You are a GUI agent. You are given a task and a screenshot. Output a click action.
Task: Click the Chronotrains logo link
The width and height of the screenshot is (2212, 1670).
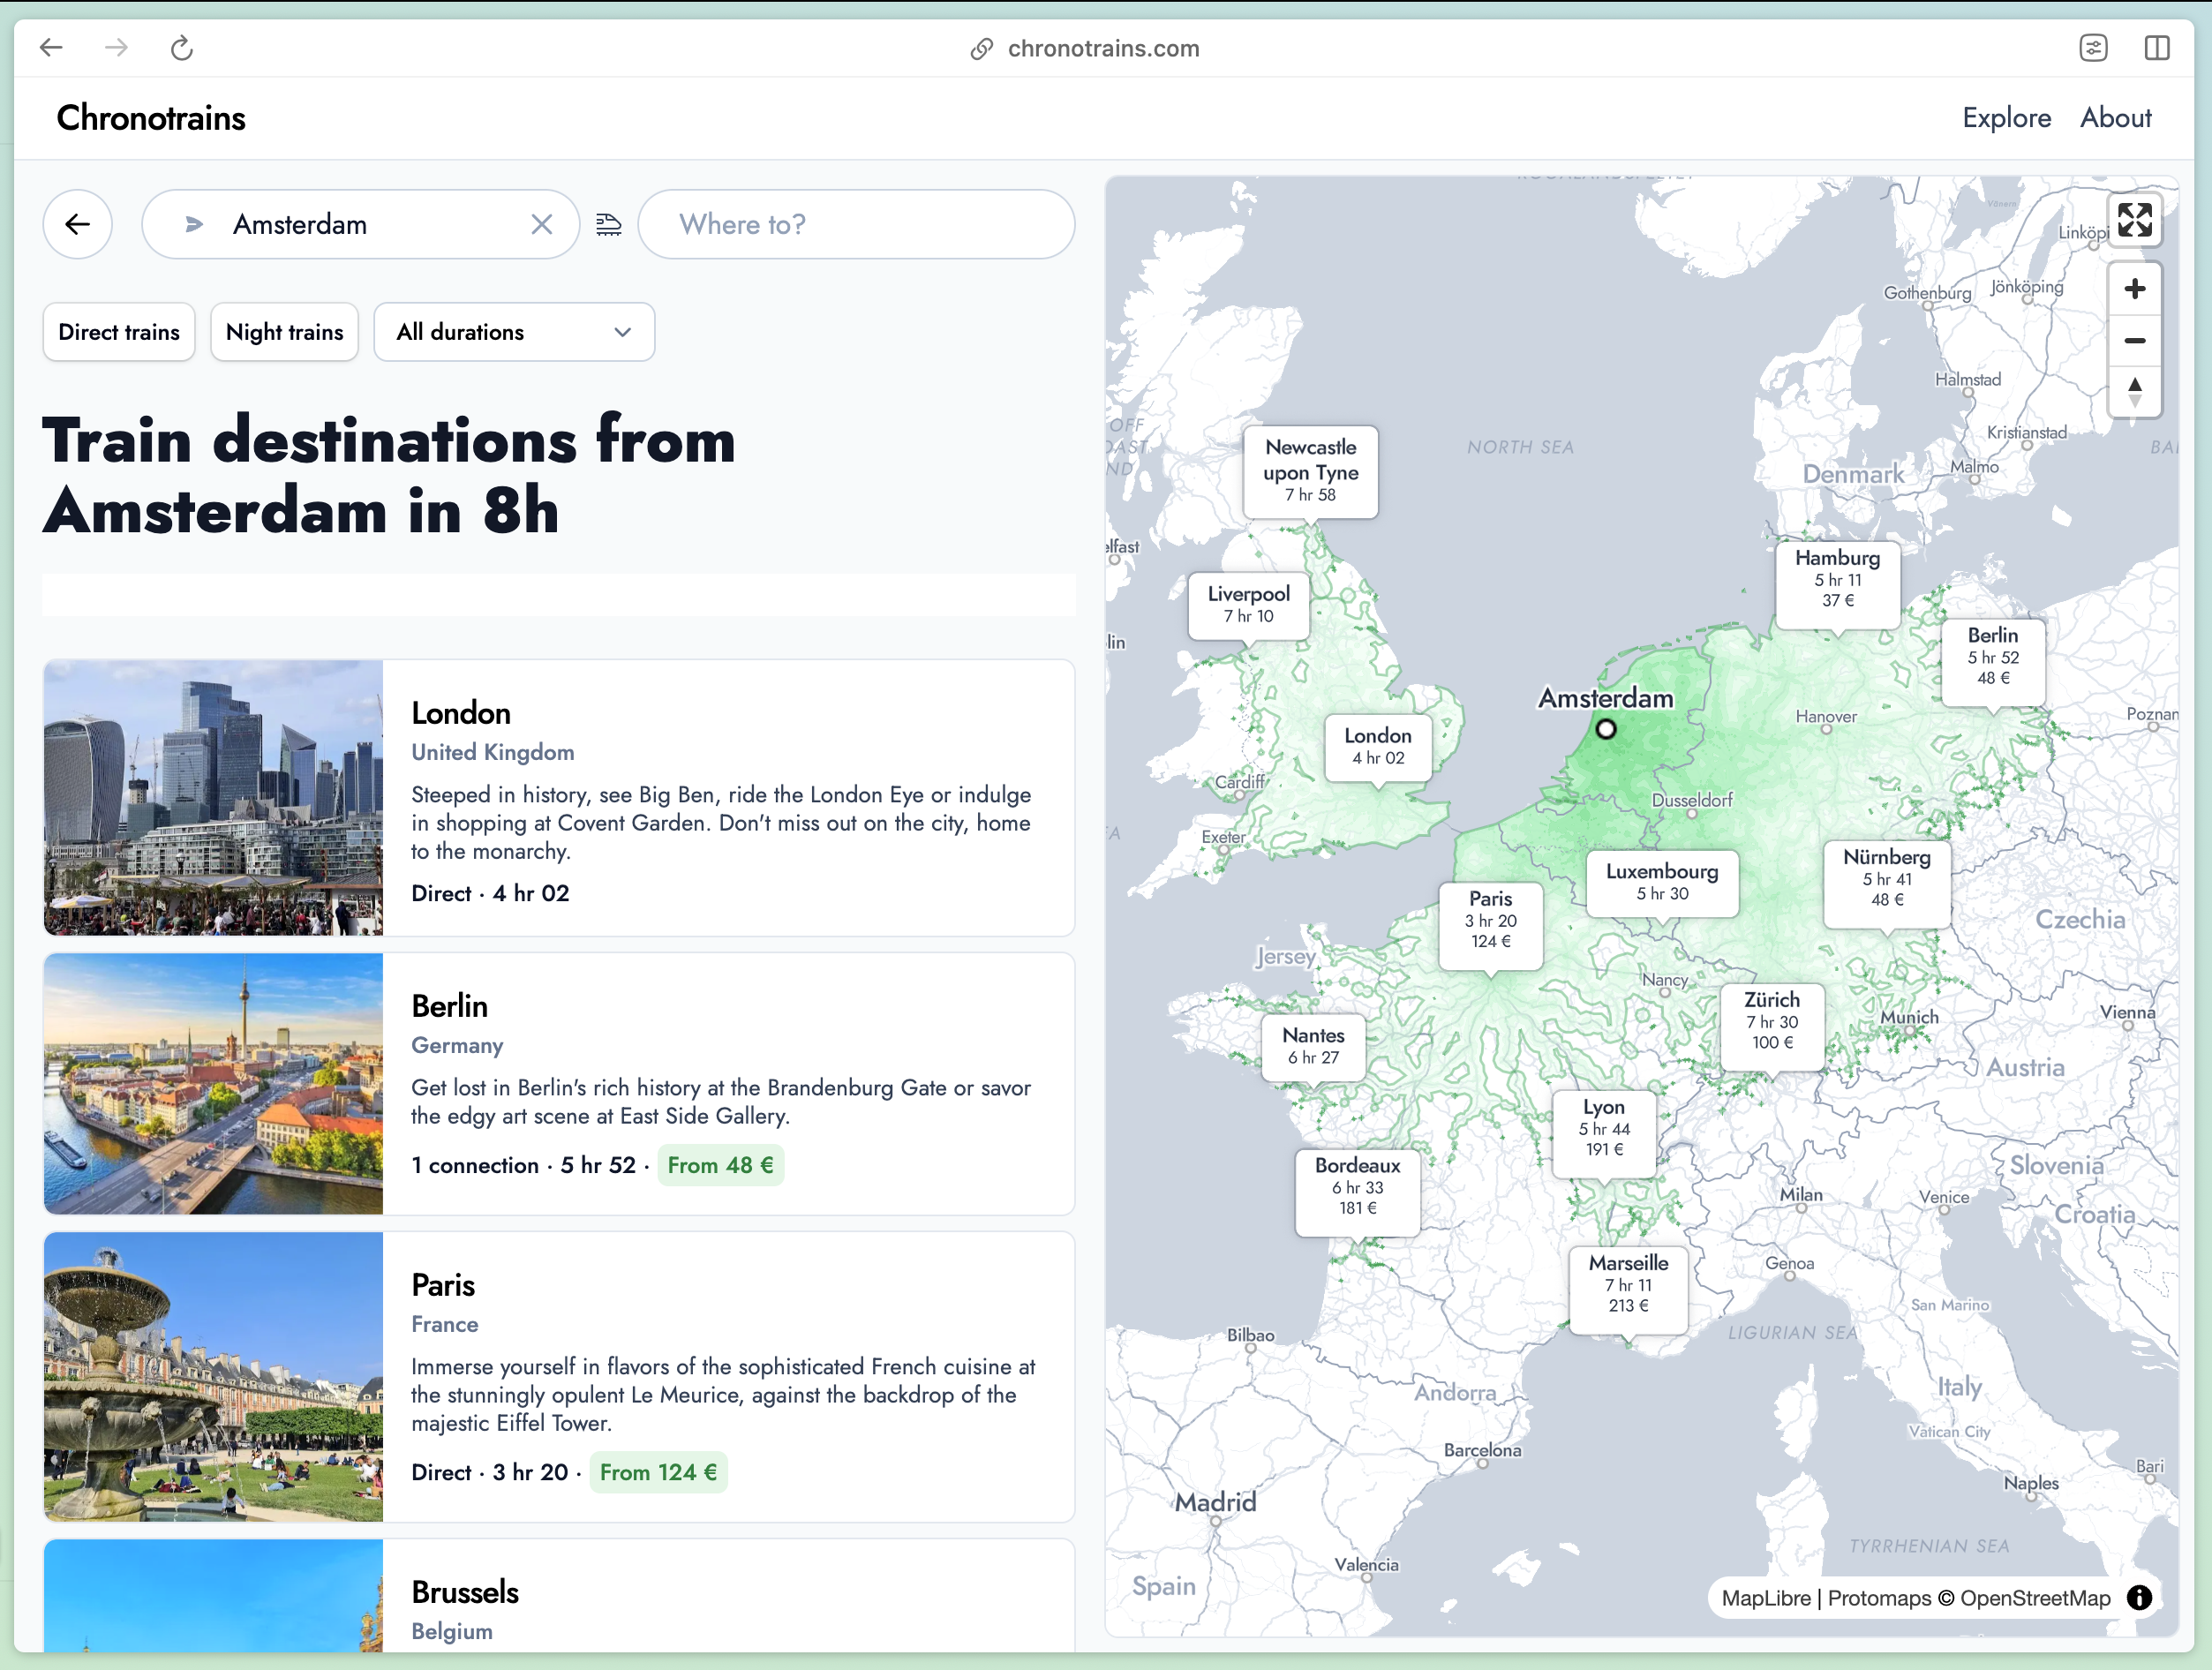click(x=151, y=118)
